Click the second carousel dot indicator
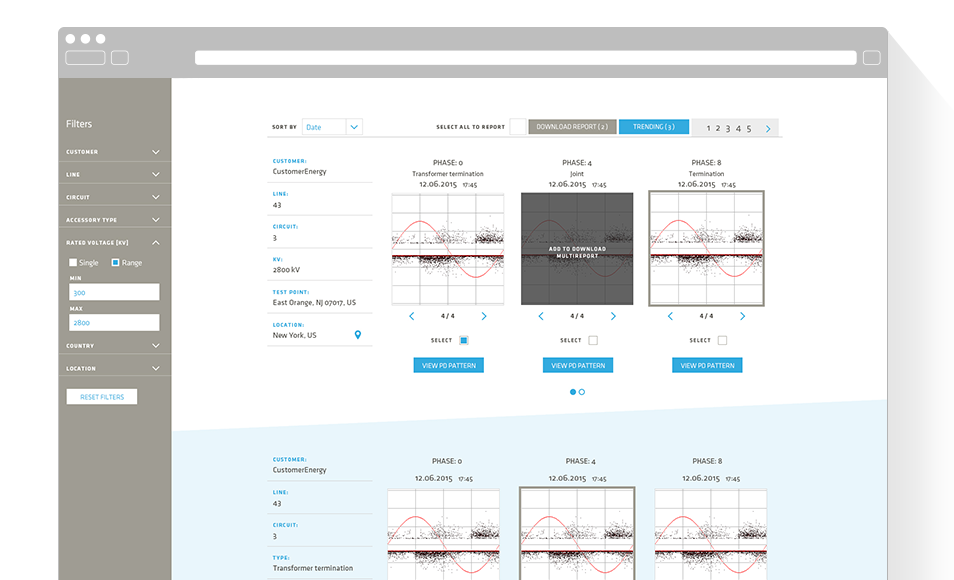954x580 pixels. [x=582, y=392]
